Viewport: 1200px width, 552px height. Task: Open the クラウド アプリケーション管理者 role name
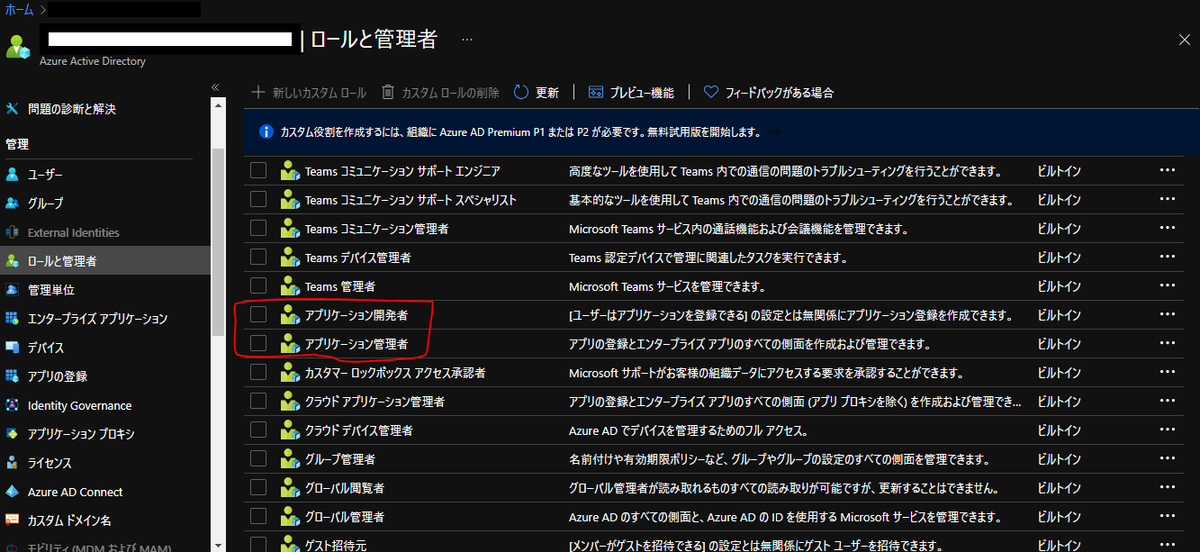tap(375, 401)
